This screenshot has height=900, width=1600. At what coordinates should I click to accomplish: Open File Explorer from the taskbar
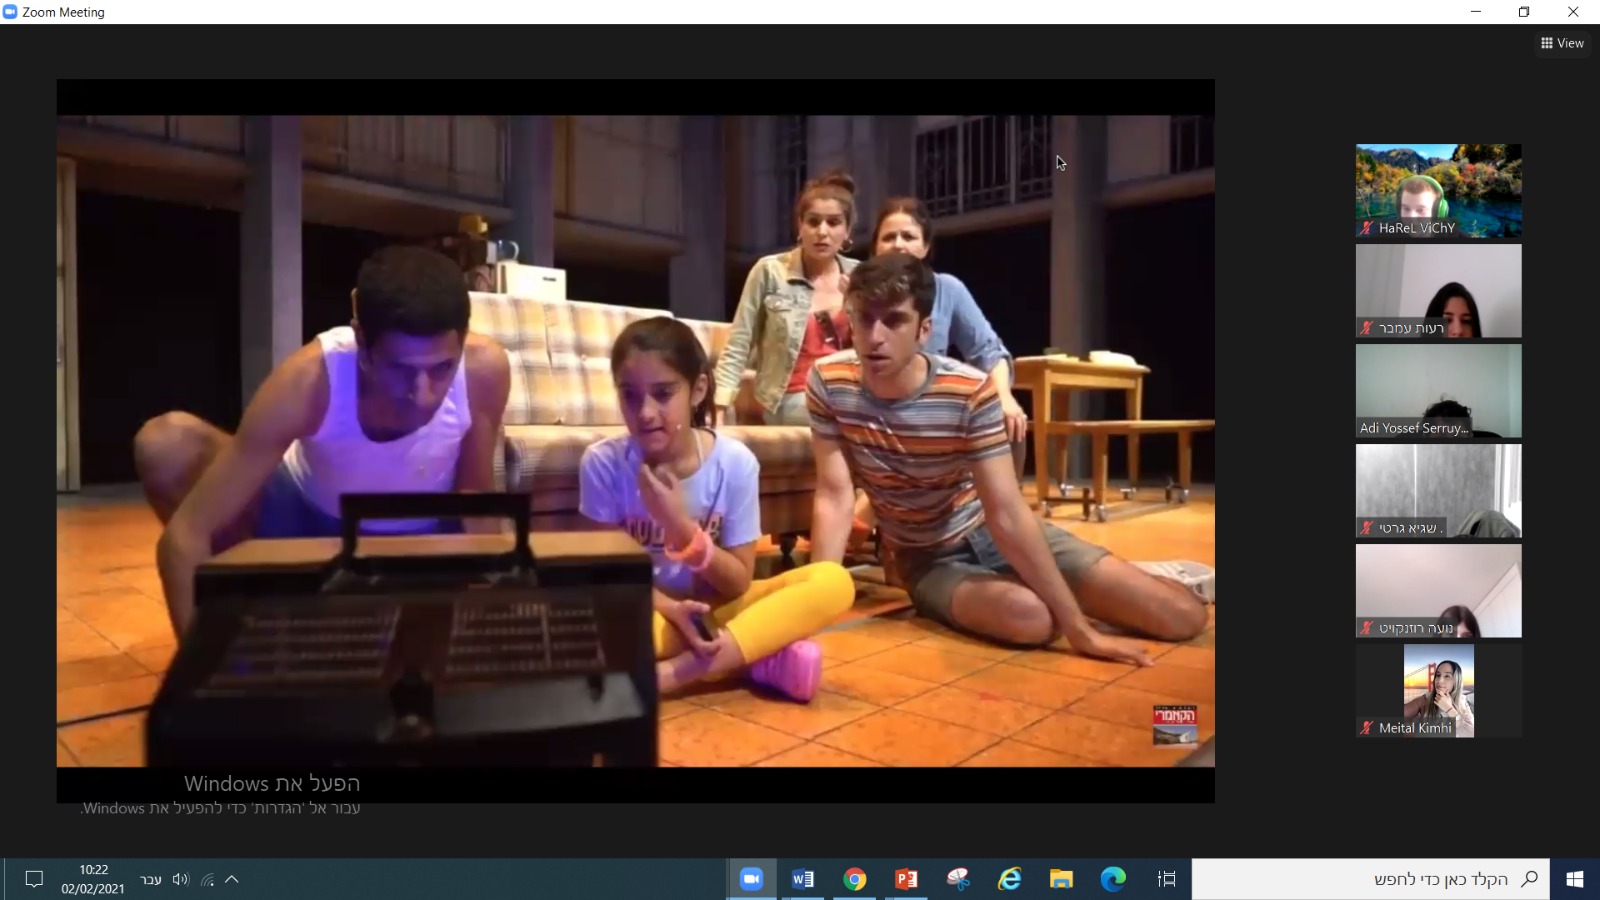point(1061,879)
